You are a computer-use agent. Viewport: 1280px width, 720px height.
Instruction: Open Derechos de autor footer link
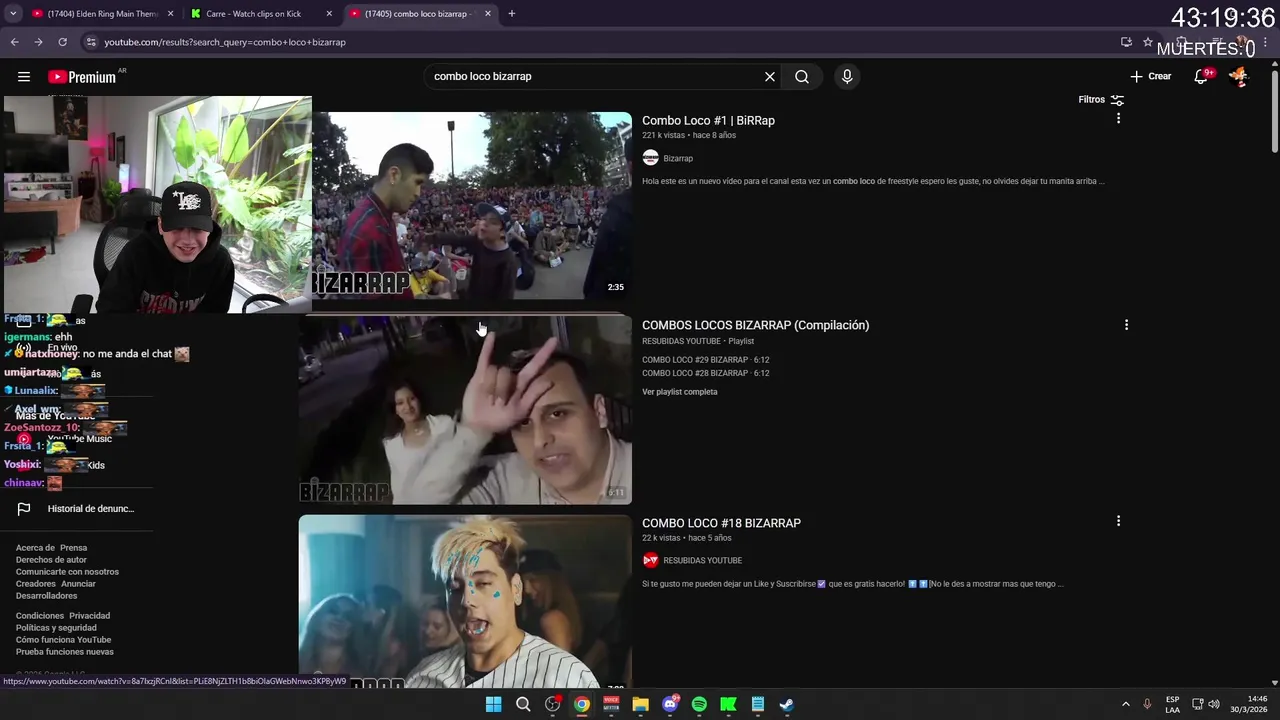pos(51,560)
